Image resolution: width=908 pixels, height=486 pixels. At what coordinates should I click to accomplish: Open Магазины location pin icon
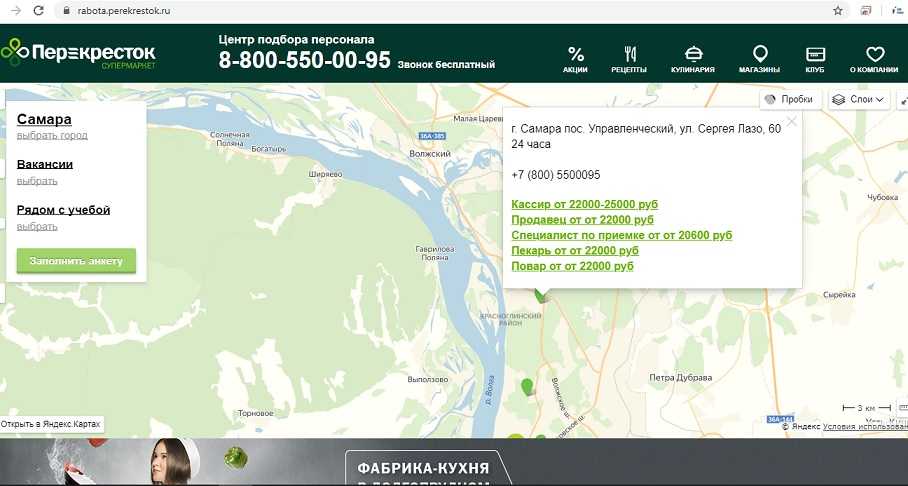tap(760, 54)
